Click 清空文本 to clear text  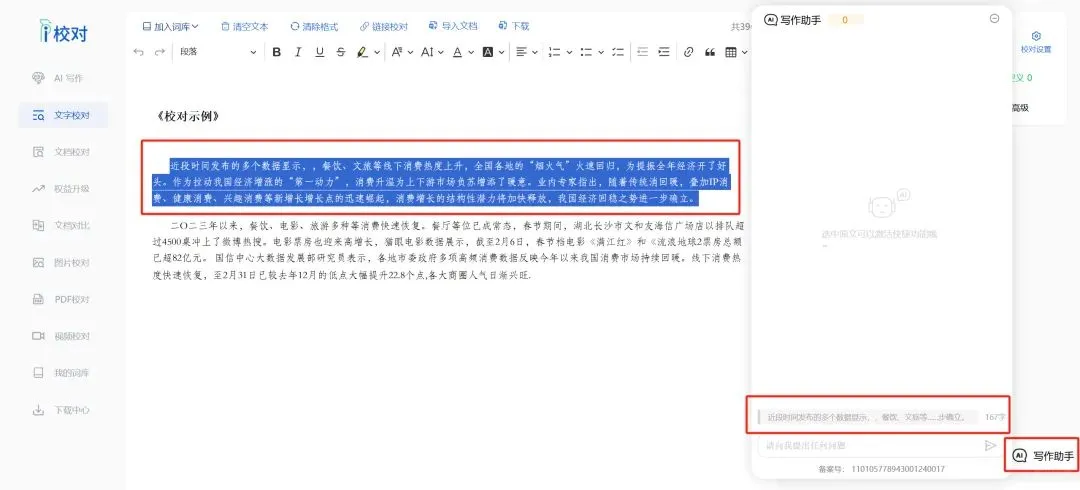point(245,27)
